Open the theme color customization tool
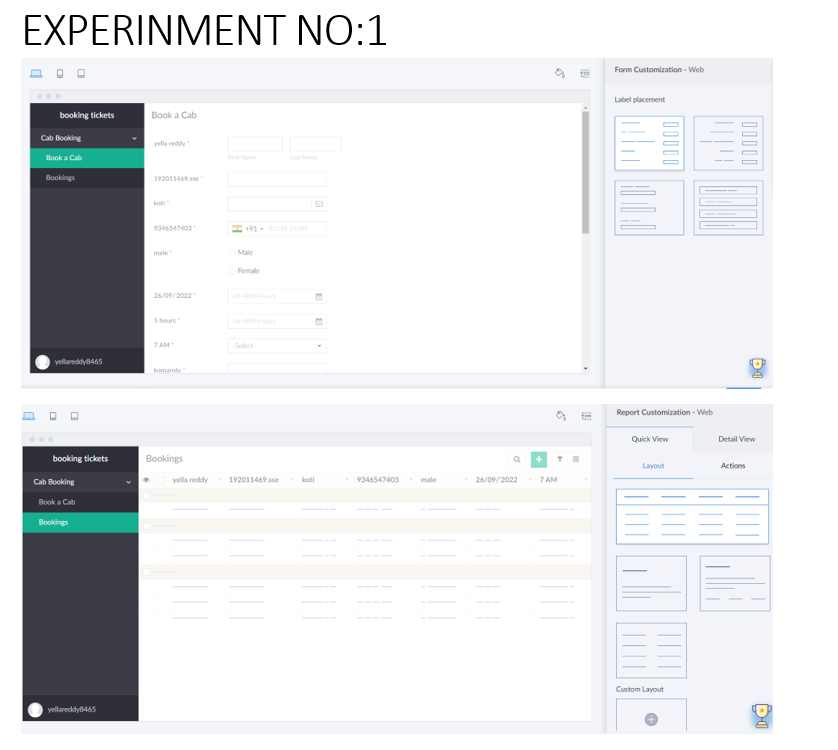 [x=561, y=72]
